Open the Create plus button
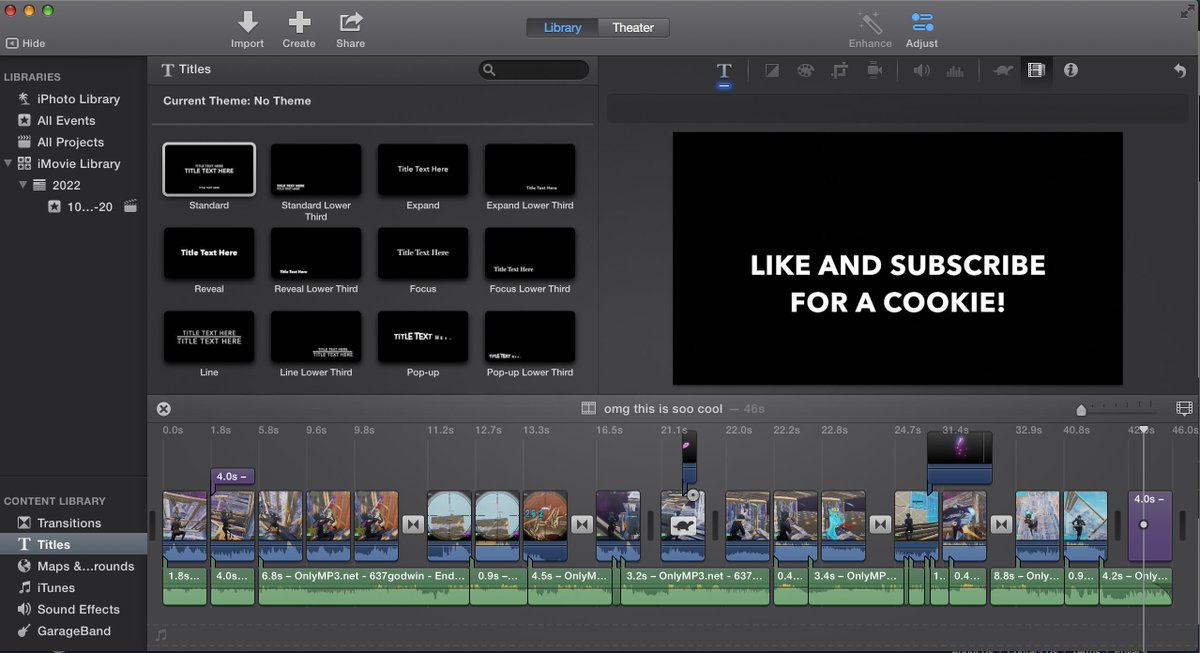The width and height of the screenshot is (1200, 653). coord(299,22)
